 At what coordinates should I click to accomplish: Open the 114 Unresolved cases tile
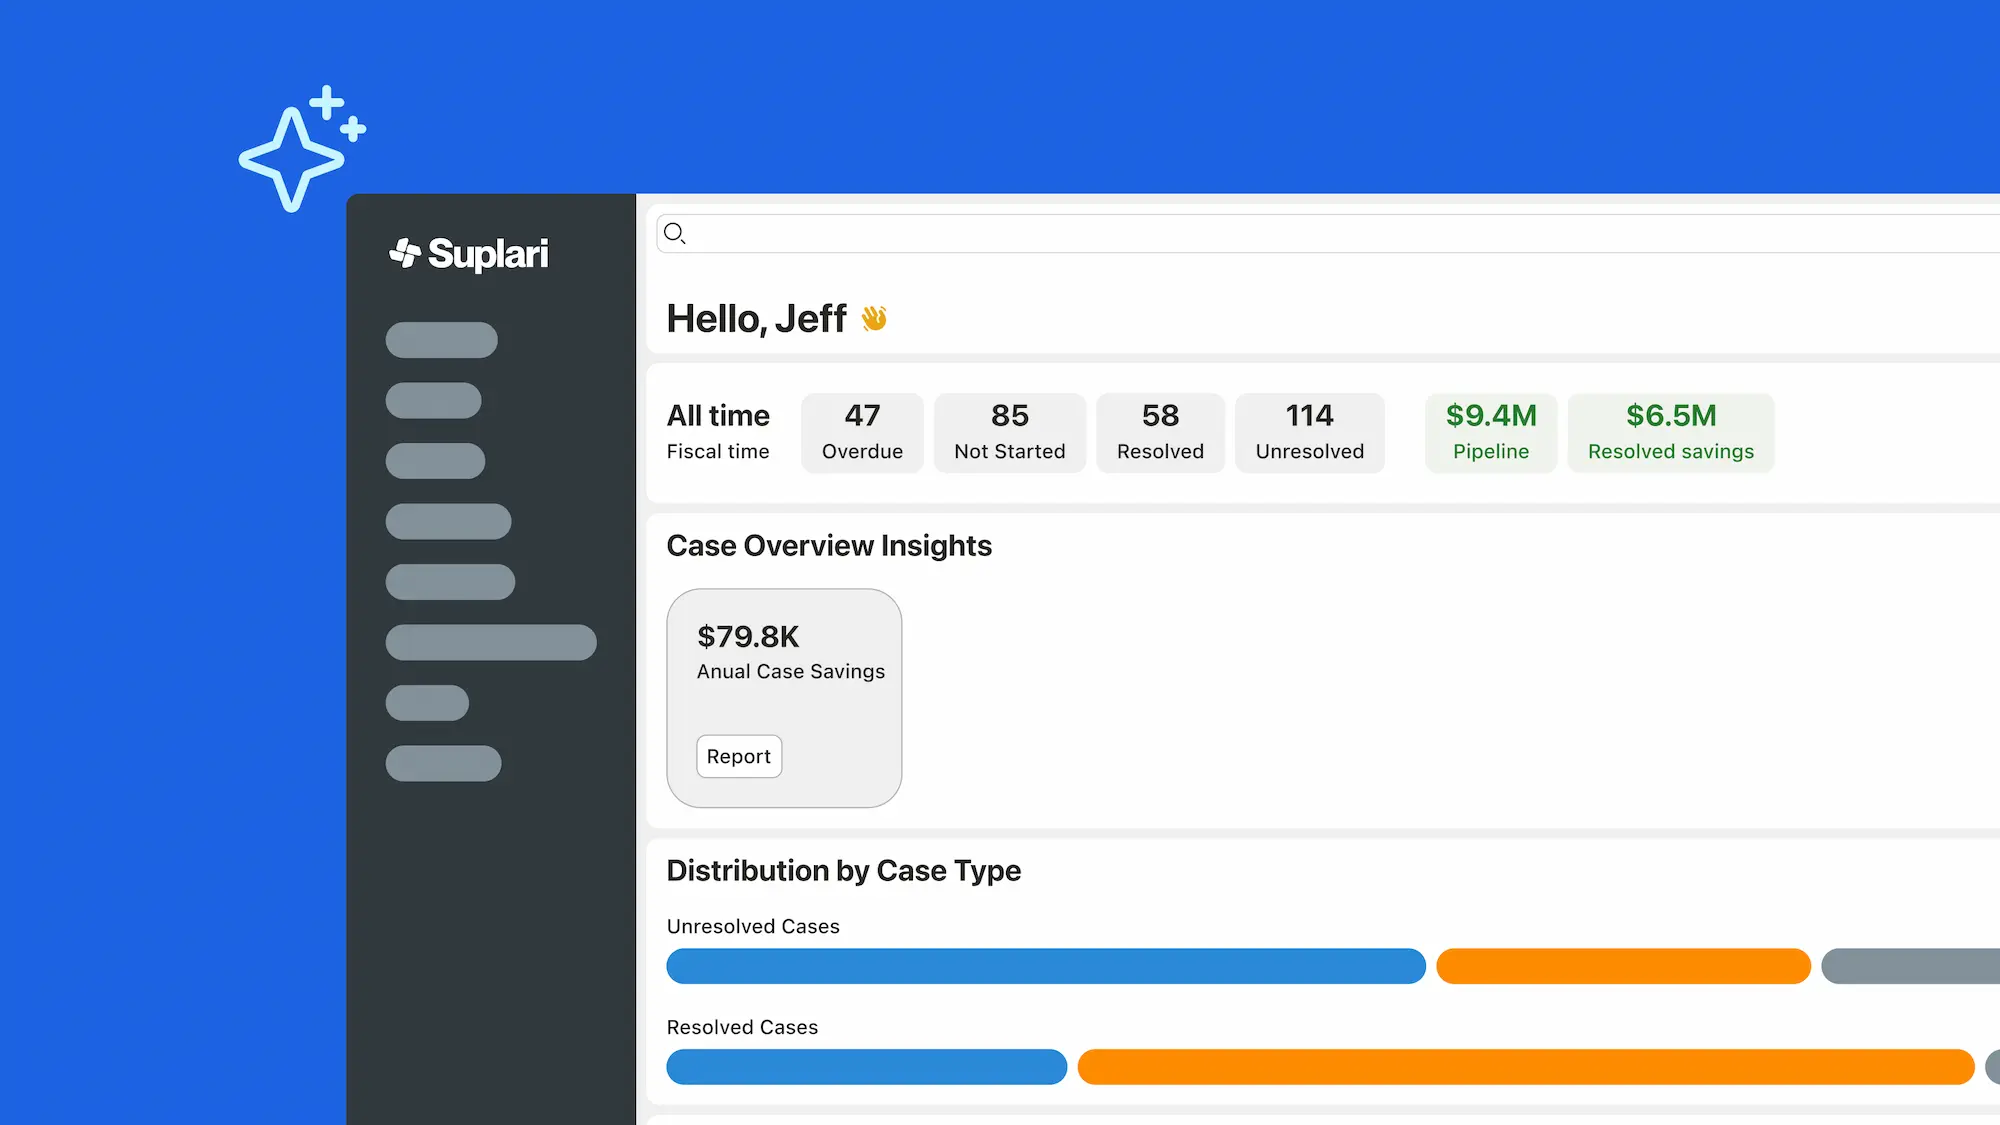1309,432
